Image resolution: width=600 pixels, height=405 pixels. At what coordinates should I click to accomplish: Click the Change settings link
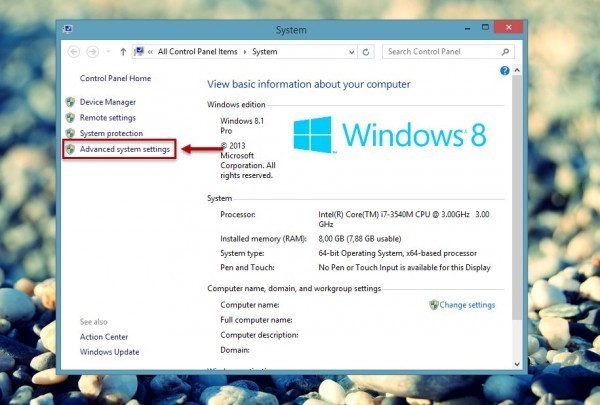pyautogui.click(x=467, y=305)
